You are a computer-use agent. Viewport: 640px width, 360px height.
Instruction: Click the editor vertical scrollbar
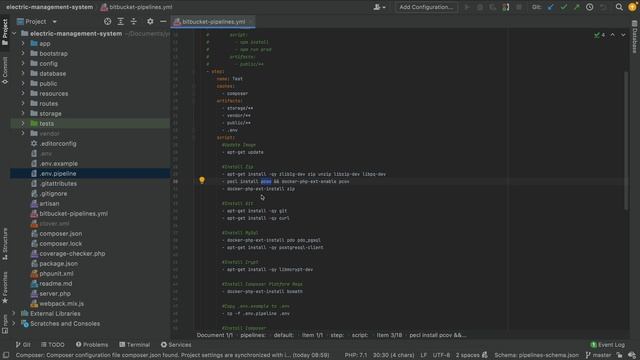point(626,141)
